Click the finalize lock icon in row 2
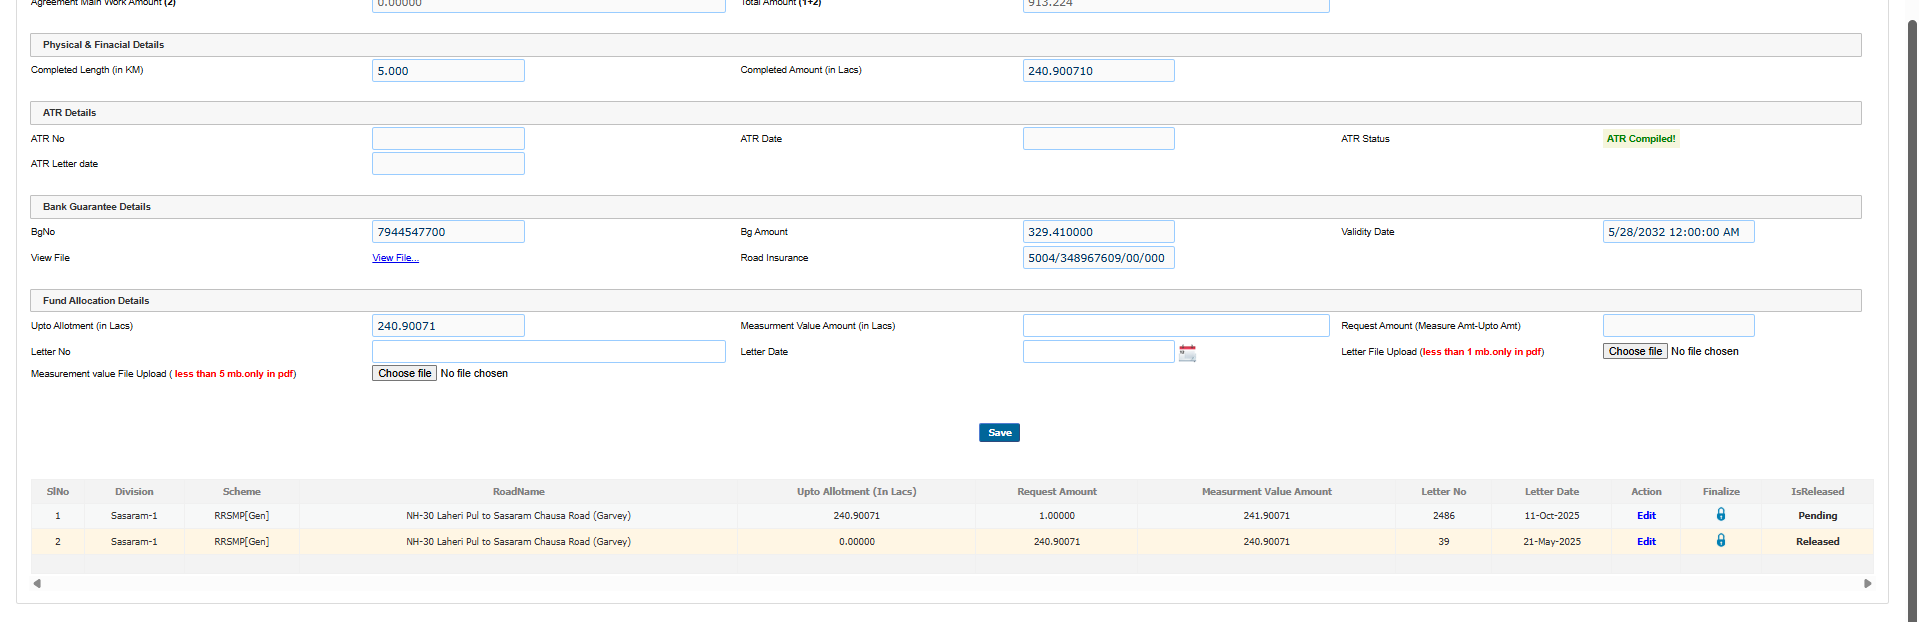Image resolution: width=1919 pixels, height=622 pixels. click(1720, 541)
